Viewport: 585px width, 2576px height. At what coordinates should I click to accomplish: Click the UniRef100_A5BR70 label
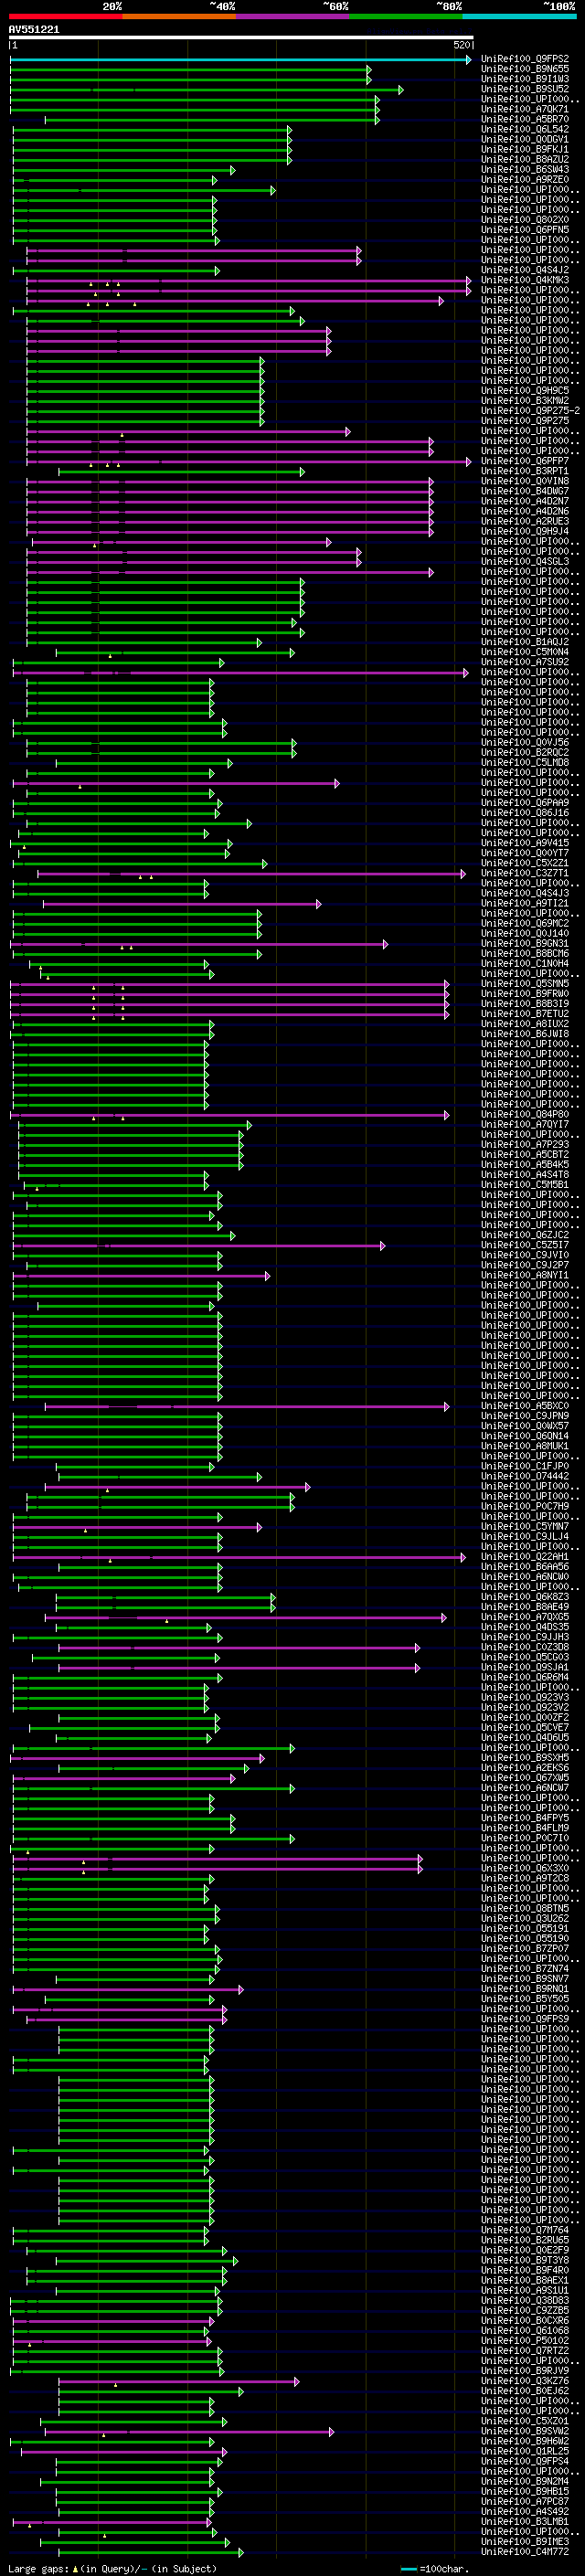tap(525, 120)
